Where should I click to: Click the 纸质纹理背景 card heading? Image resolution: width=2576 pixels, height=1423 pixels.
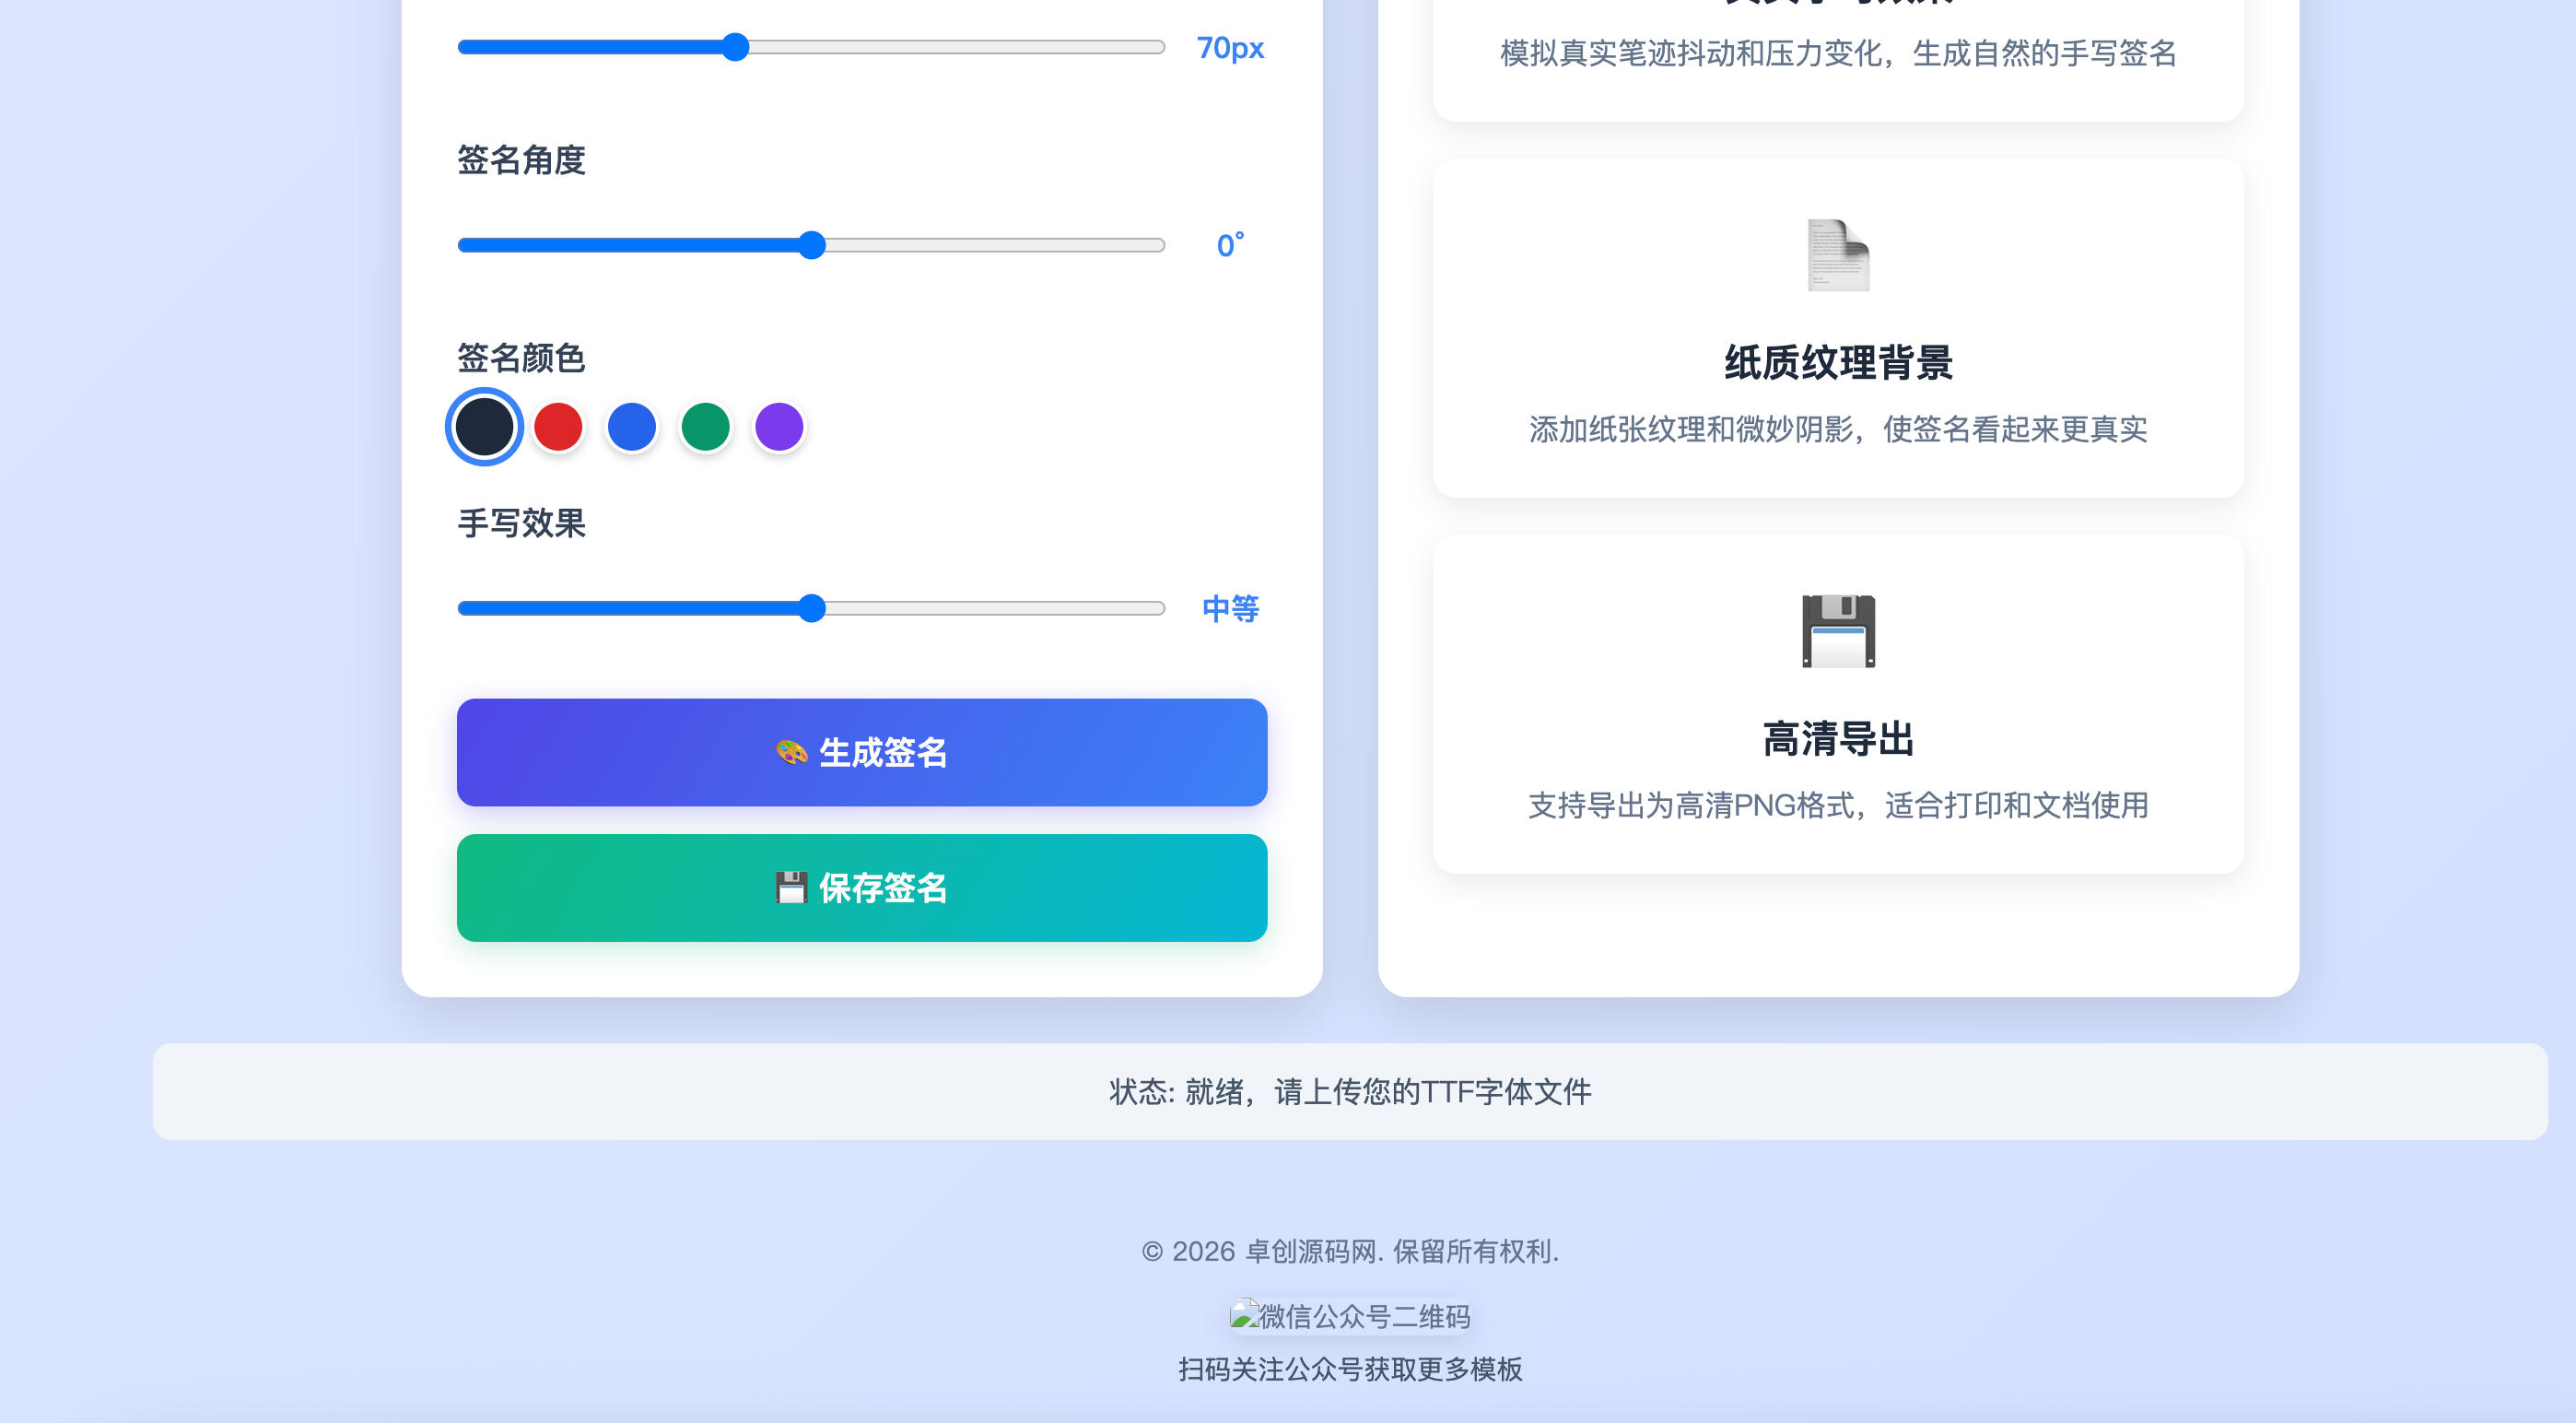(1838, 362)
